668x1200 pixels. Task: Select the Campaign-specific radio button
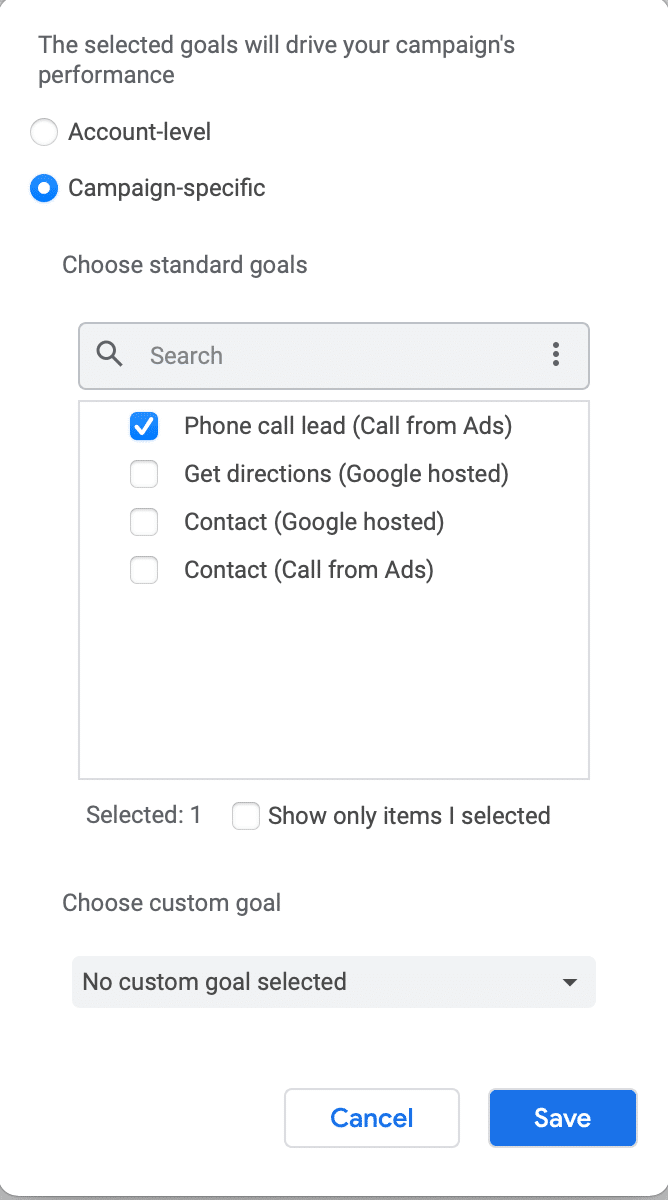point(44,188)
